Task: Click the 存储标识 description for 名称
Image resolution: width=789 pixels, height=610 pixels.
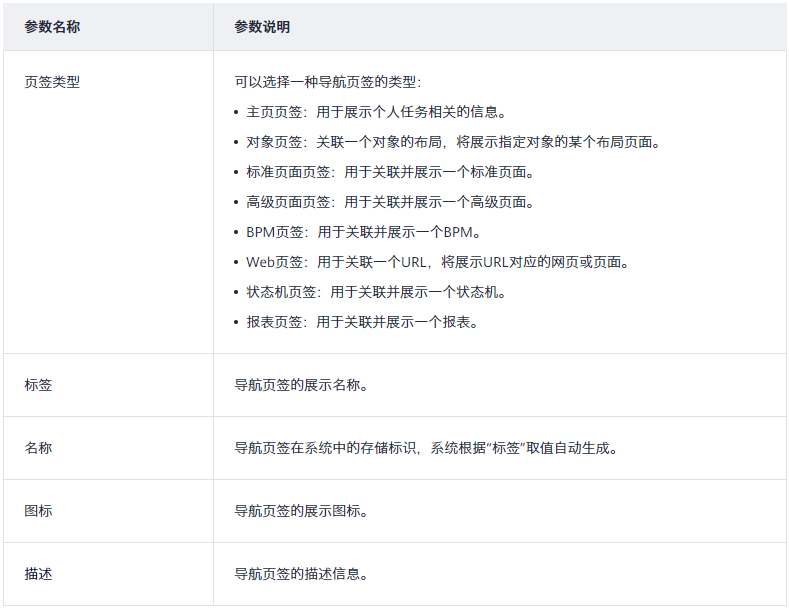Action: pos(426,448)
